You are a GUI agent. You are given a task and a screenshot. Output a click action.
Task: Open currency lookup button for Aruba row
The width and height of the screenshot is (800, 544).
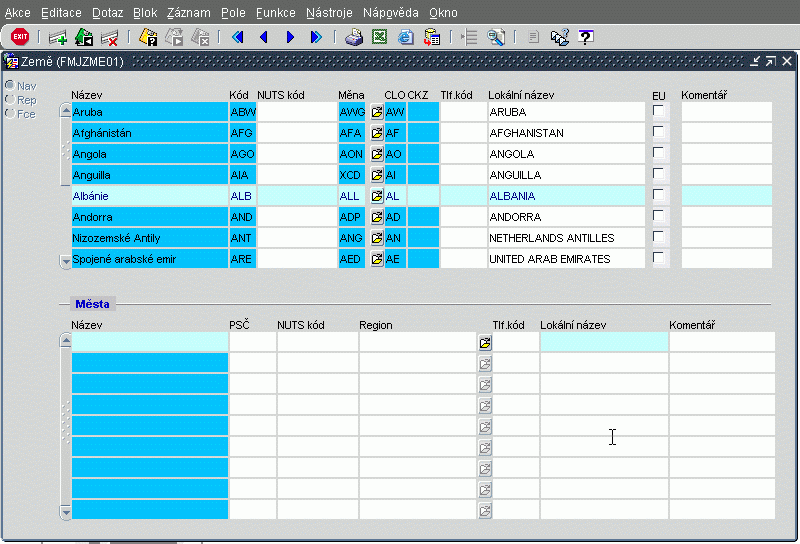pyautogui.click(x=377, y=112)
